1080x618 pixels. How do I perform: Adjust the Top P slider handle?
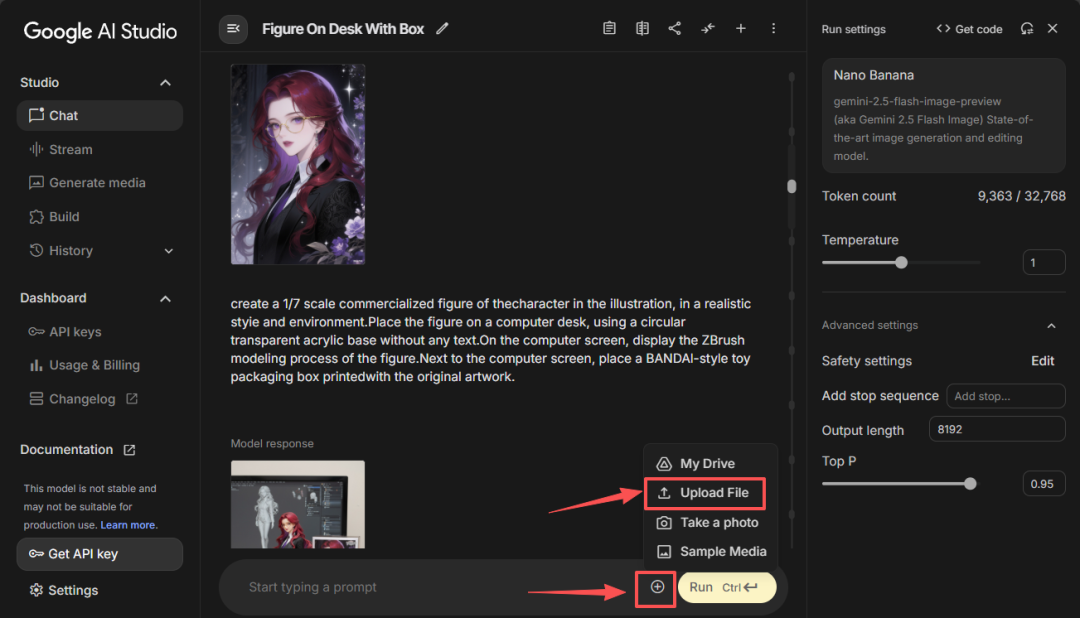[x=970, y=484]
